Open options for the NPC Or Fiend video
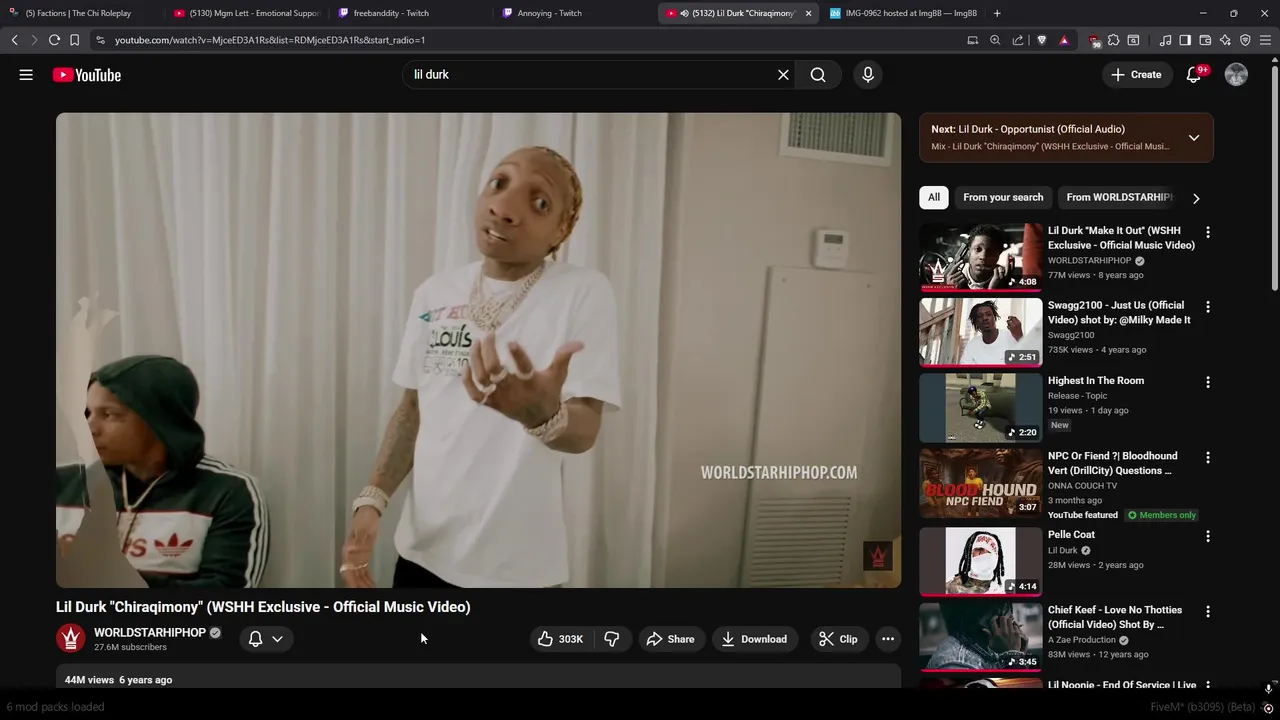The height and width of the screenshot is (720, 1280). (x=1207, y=457)
